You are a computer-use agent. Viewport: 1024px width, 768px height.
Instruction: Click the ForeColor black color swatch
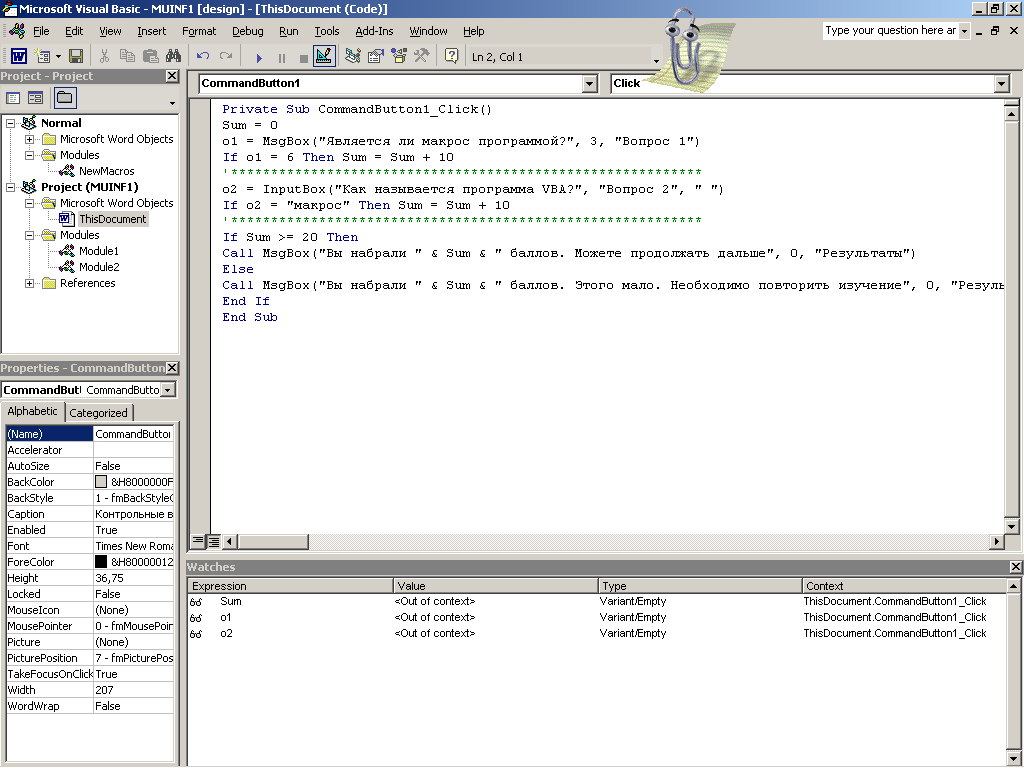coord(101,562)
